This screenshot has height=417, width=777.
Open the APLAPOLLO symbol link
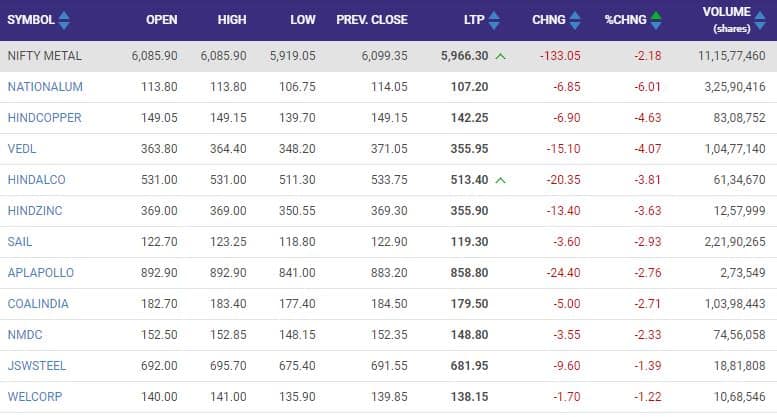[x=40, y=273]
